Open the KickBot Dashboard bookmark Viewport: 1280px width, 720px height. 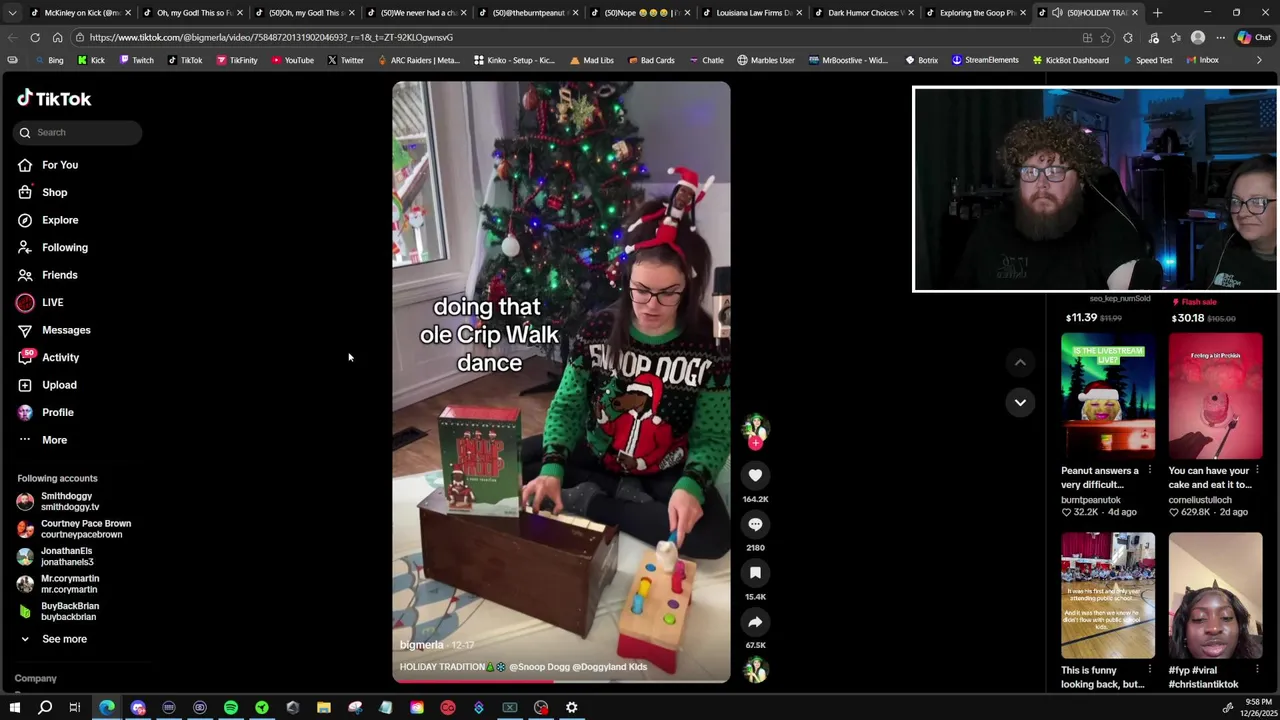[1070, 60]
